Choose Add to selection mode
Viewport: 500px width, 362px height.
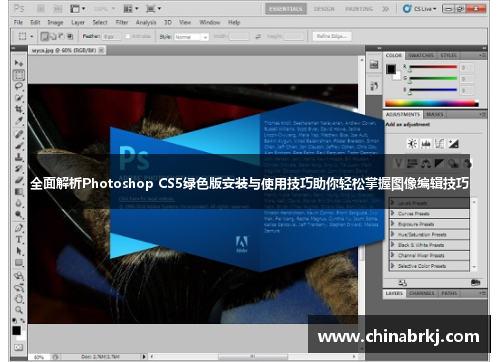(x=53, y=36)
